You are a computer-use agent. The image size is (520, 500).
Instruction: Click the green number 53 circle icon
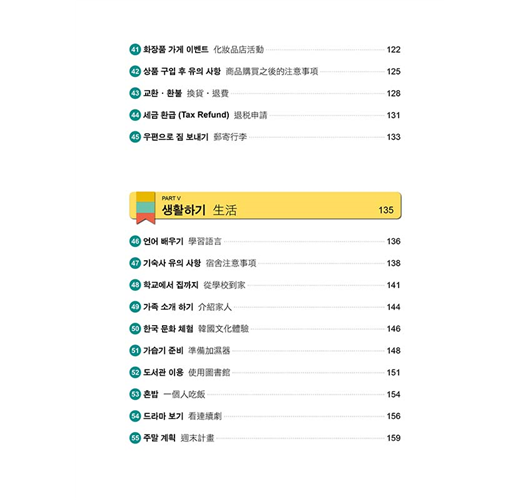point(135,394)
